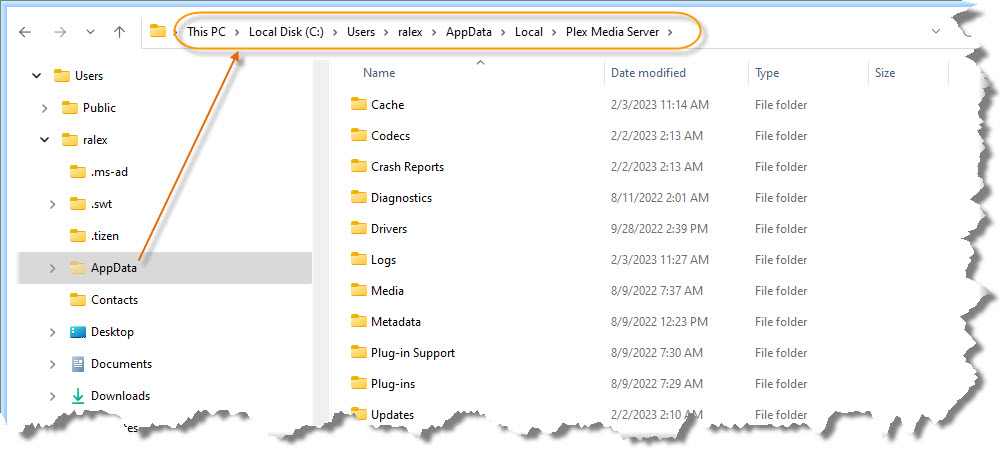This screenshot has width=1002, height=450.
Task: Click the Media folder icon
Action: pyautogui.click(x=358, y=290)
